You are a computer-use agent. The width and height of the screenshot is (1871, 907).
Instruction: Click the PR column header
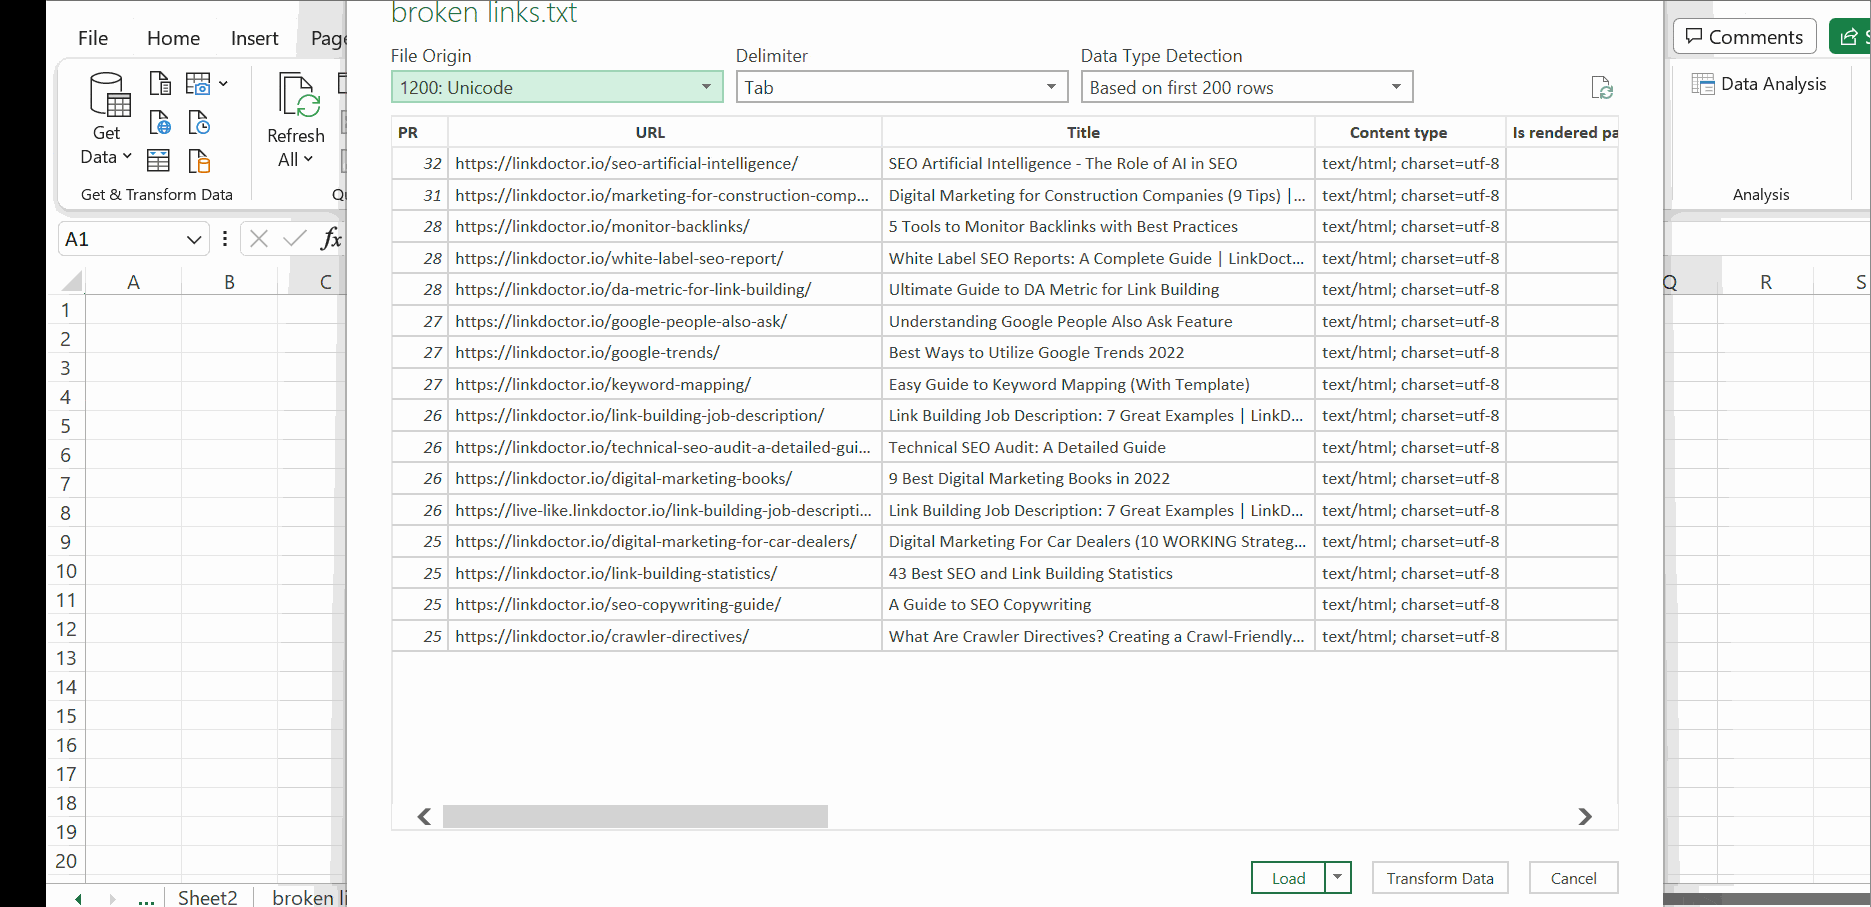[x=420, y=132]
